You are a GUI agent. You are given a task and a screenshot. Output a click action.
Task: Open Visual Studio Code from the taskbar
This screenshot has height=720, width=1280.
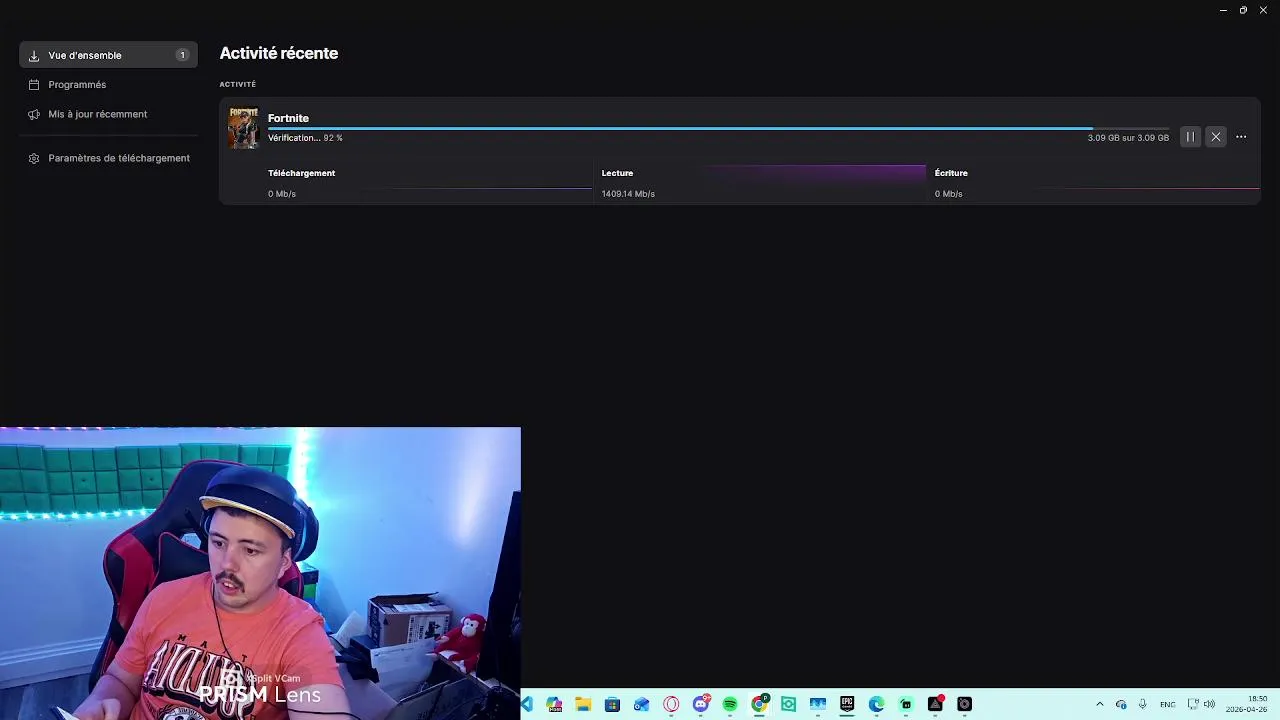527,704
